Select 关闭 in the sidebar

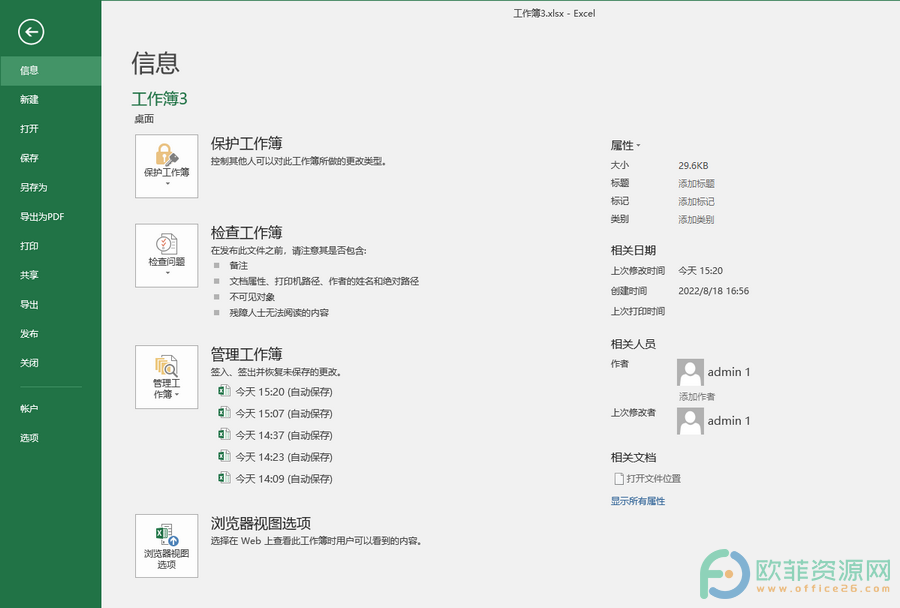pyautogui.click(x=51, y=363)
